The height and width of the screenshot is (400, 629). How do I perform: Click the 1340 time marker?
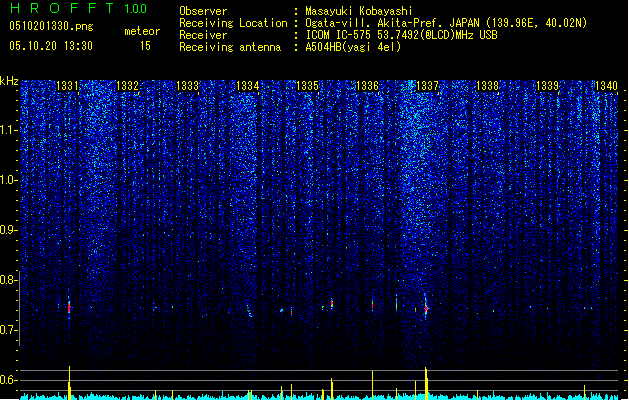tap(607, 86)
